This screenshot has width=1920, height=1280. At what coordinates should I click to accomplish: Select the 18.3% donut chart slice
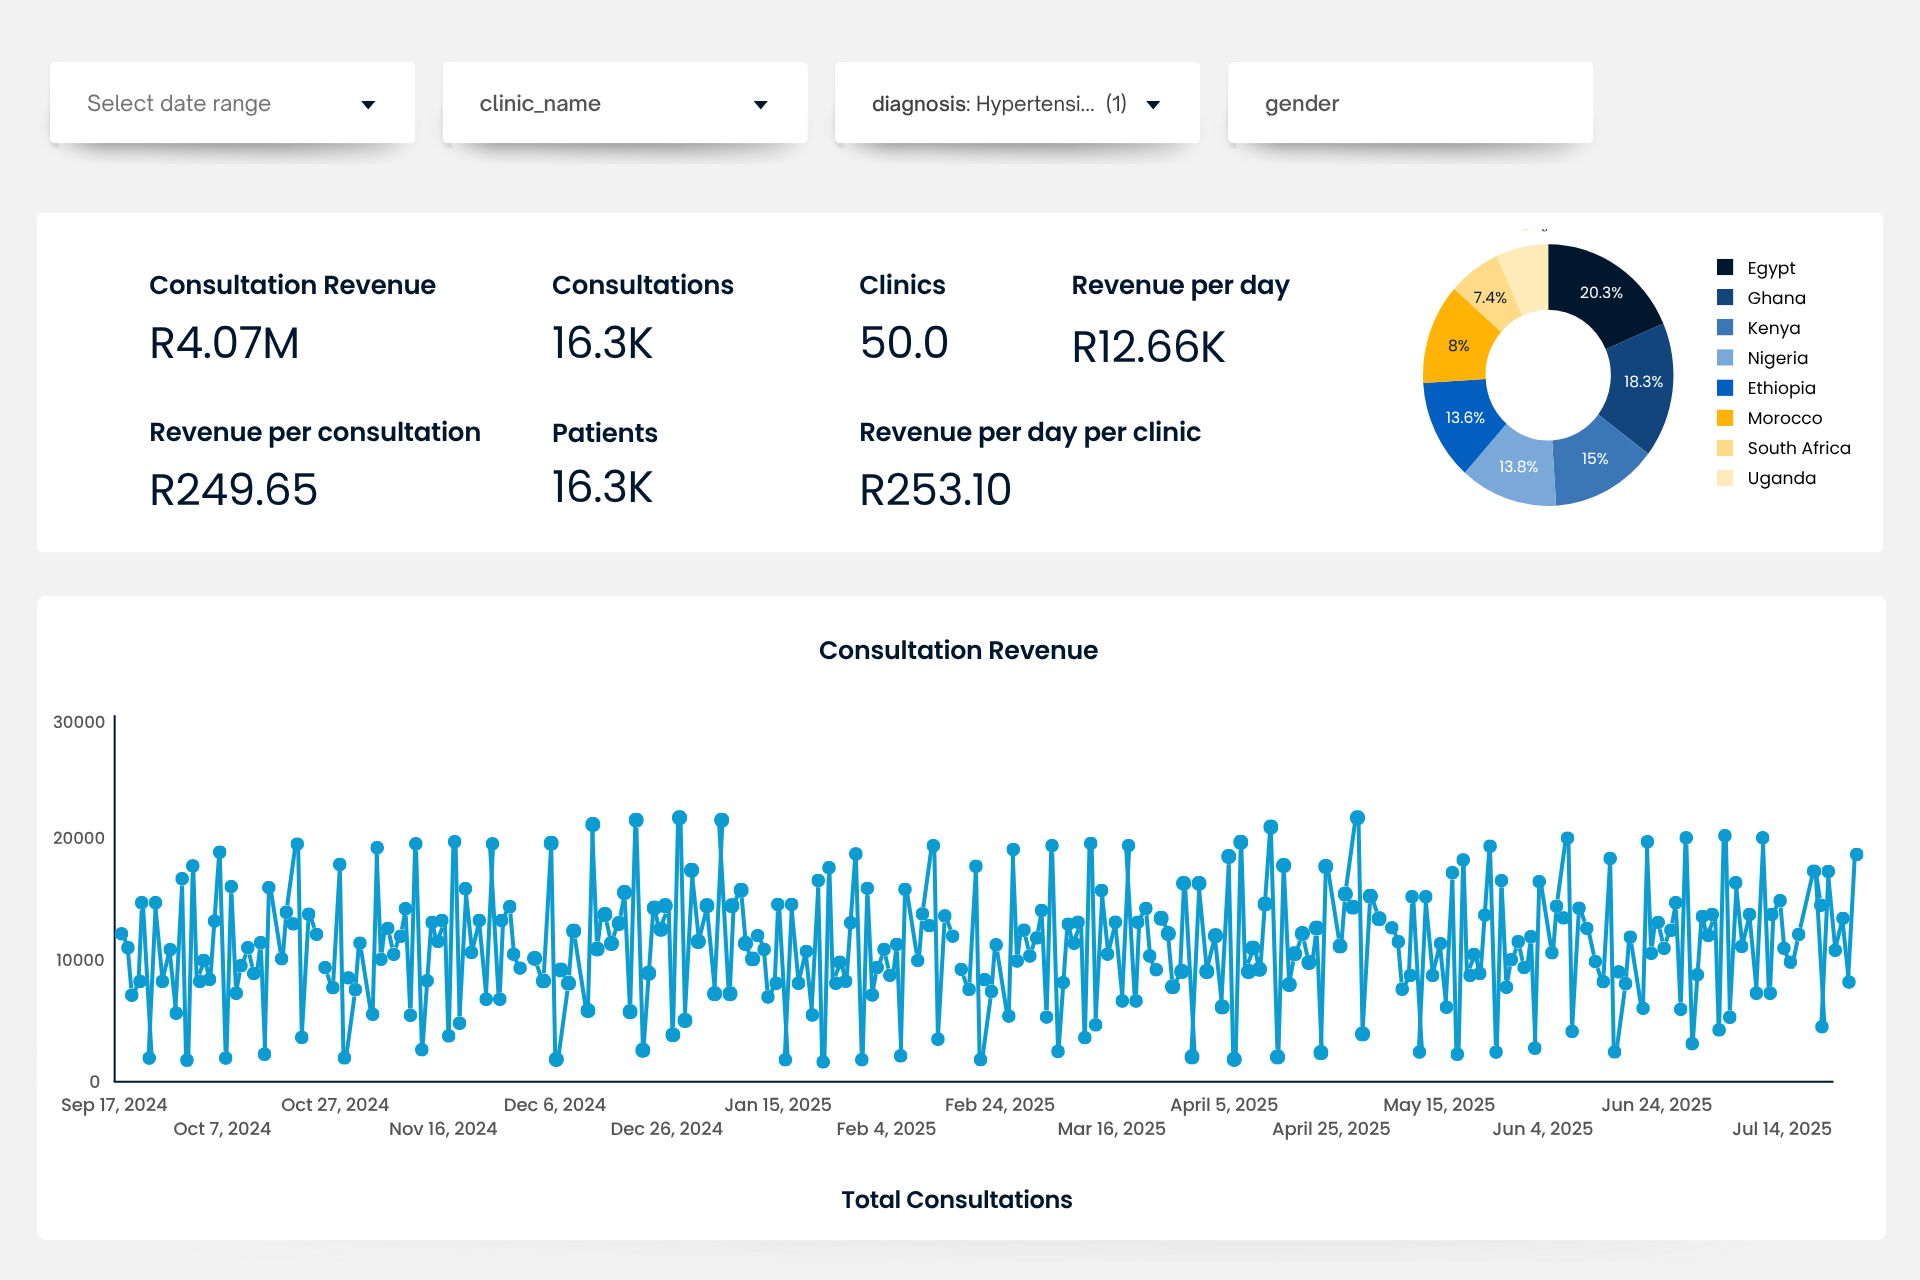coord(1642,382)
